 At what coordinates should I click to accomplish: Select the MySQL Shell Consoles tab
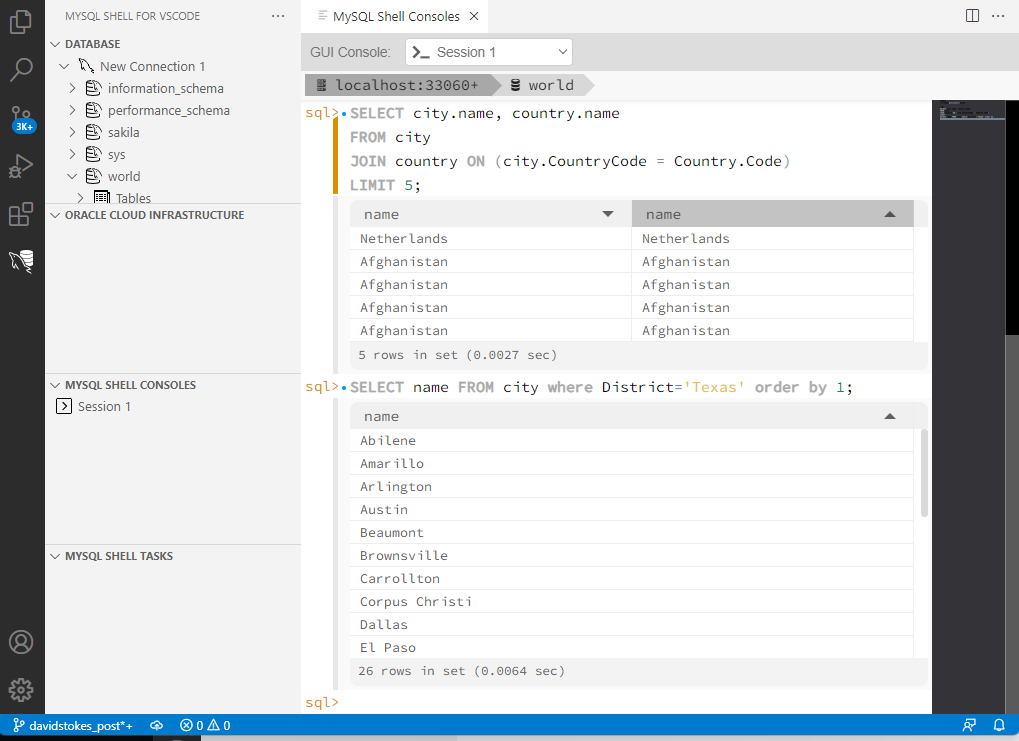coord(395,16)
